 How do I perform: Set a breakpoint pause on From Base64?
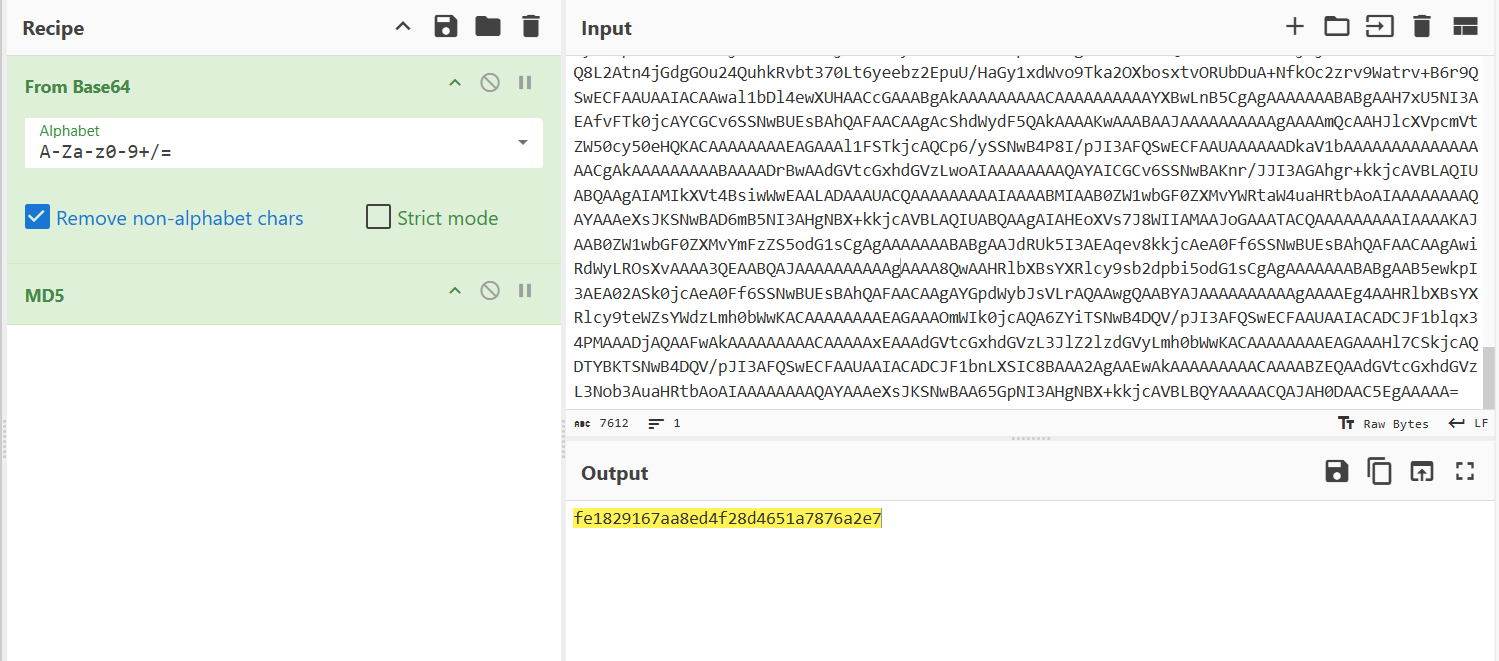(x=524, y=82)
